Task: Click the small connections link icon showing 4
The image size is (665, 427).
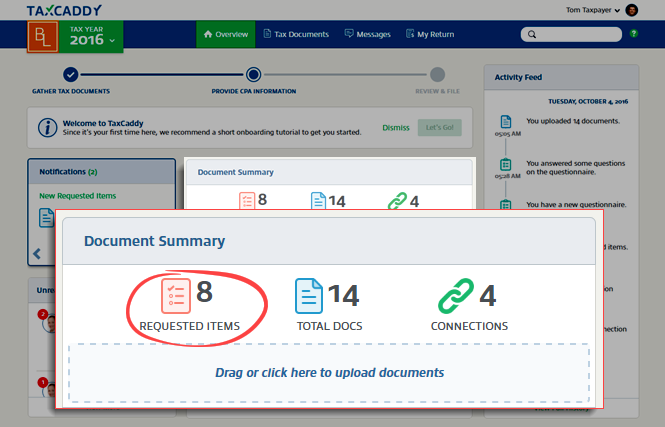Action: [x=397, y=201]
